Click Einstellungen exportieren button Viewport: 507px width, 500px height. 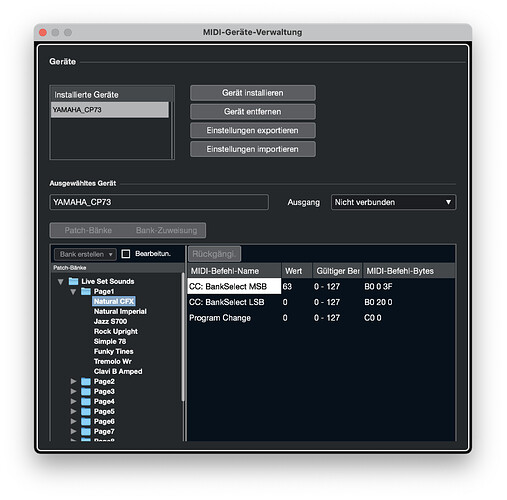pyautogui.click(x=253, y=130)
